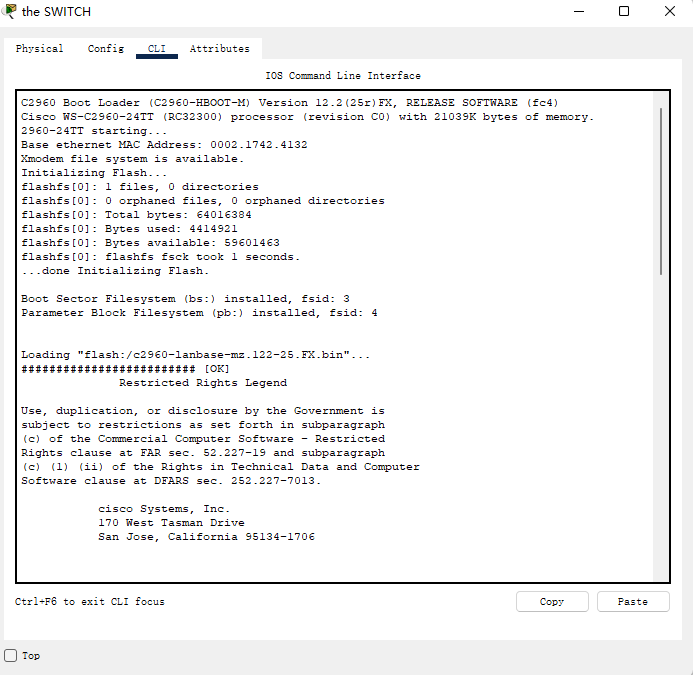Minimize the SWITCH window

coord(579,11)
